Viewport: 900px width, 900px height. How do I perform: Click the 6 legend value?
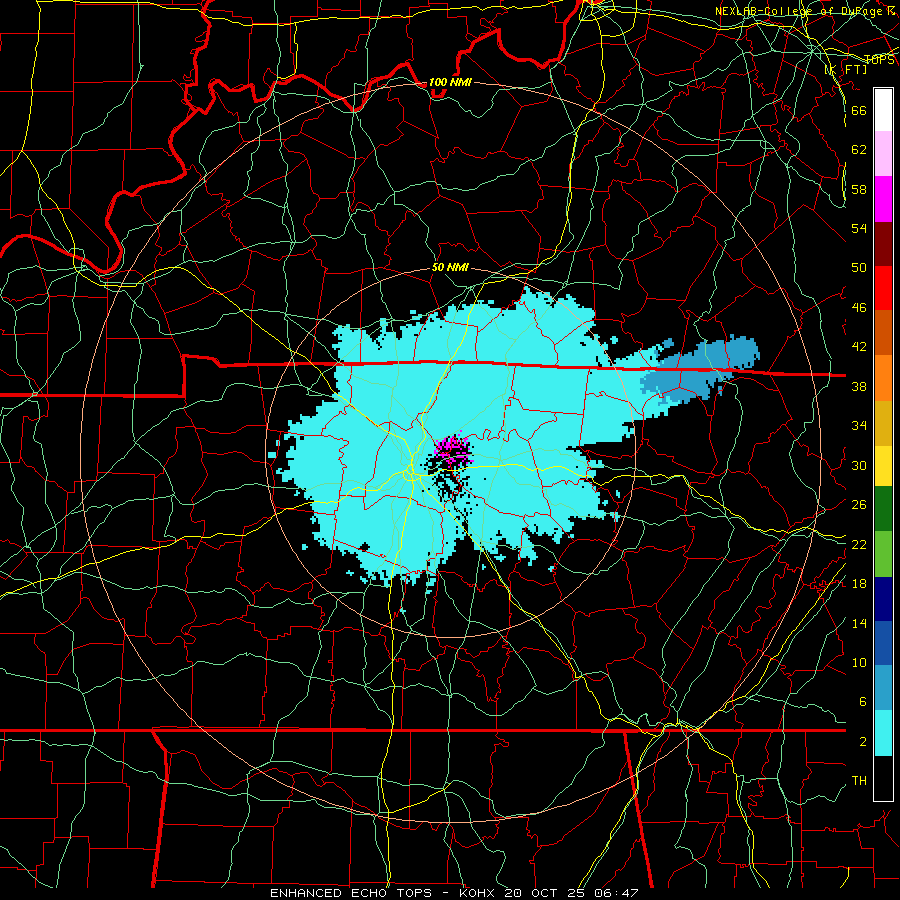coord(862,702)
